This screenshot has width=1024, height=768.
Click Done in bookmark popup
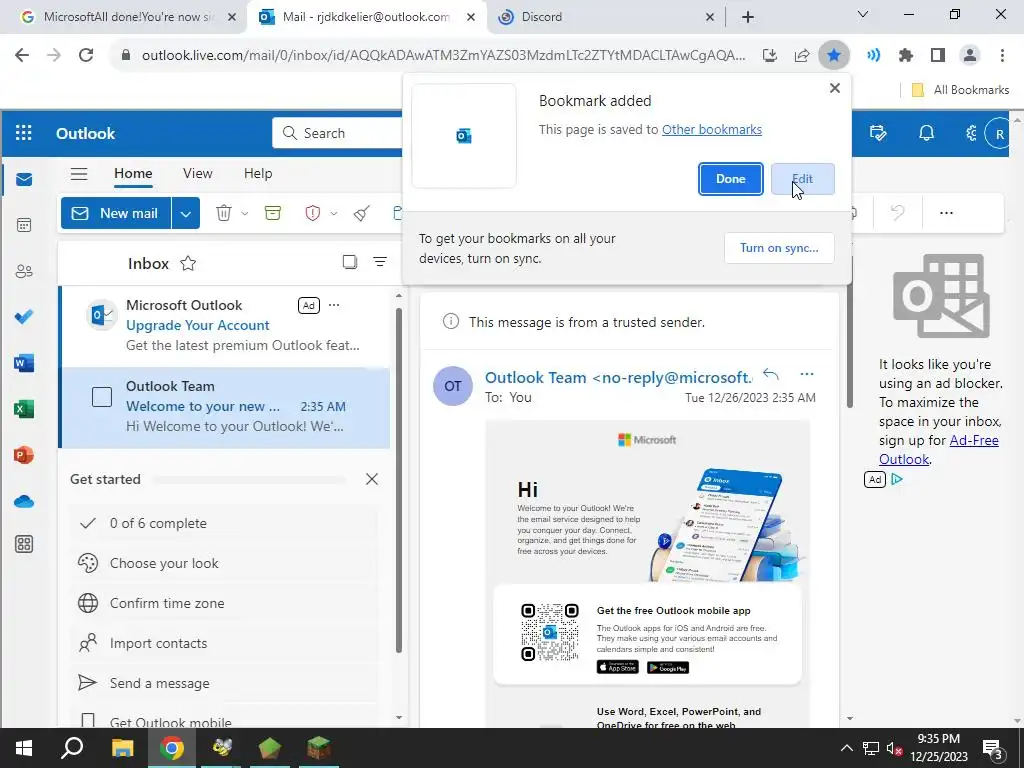(730, 179)
